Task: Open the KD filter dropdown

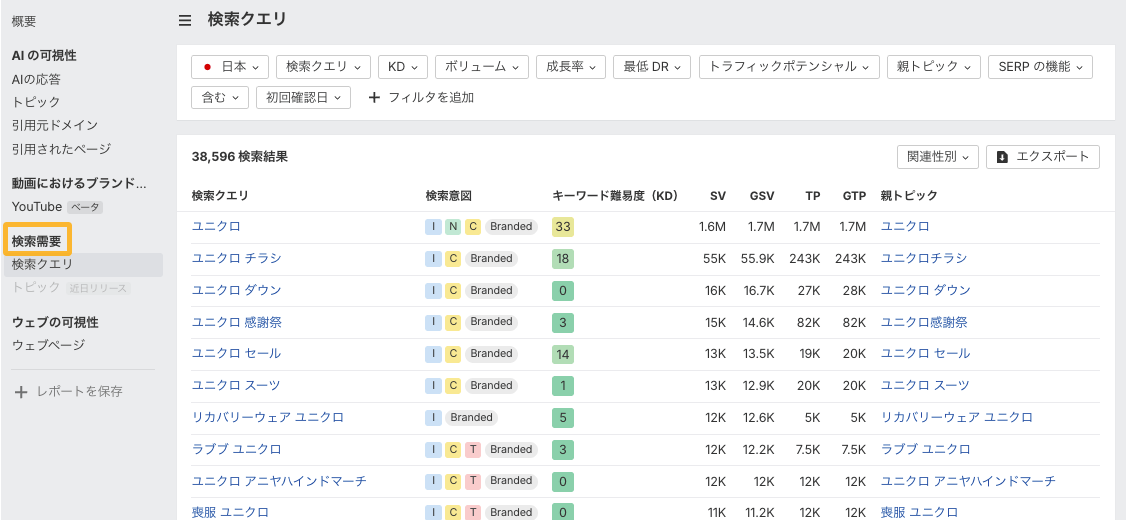Action: tap(403, 67)
